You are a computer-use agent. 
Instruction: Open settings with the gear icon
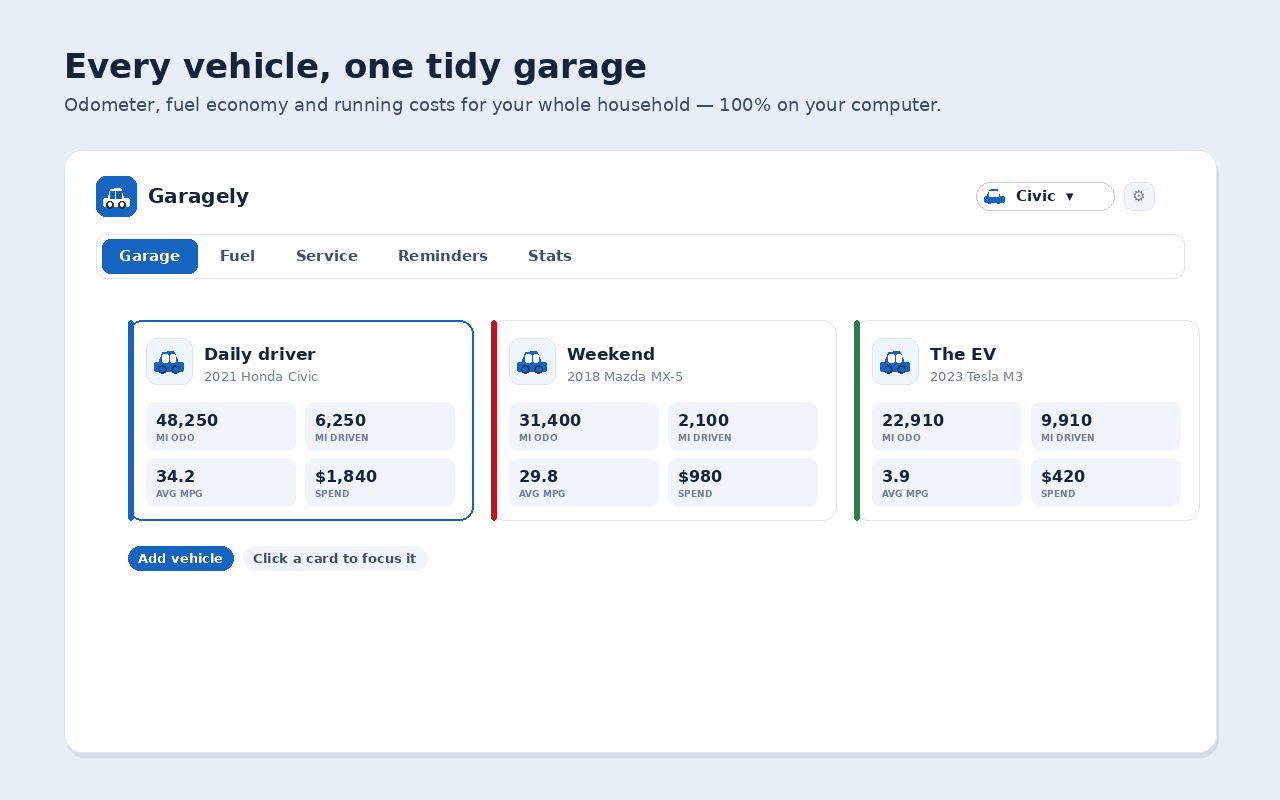click(1139, 196)
